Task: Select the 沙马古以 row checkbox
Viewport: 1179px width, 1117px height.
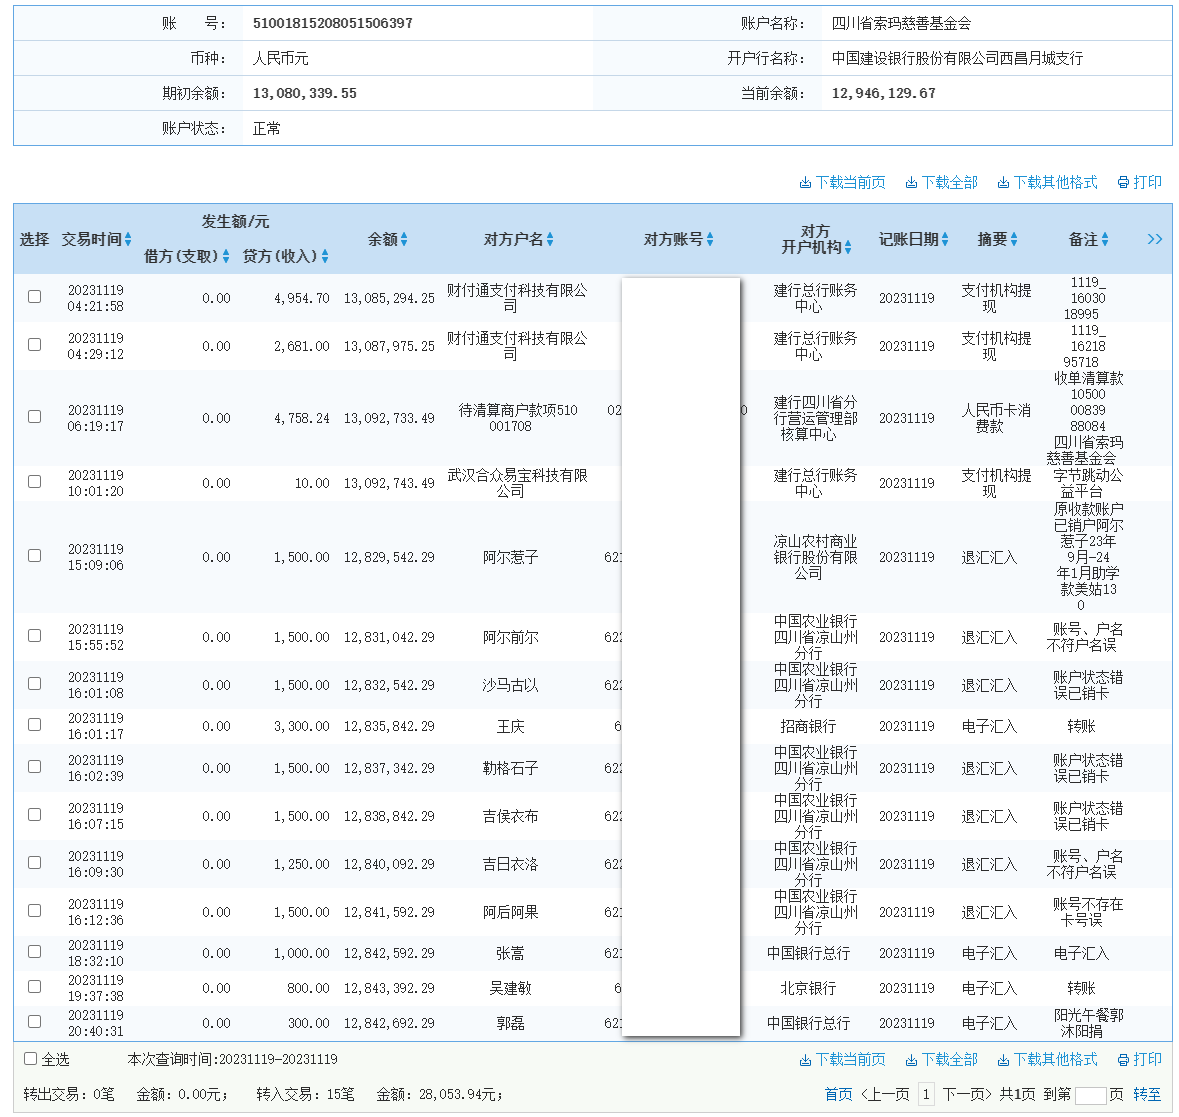Action: (x=35, y=683)
